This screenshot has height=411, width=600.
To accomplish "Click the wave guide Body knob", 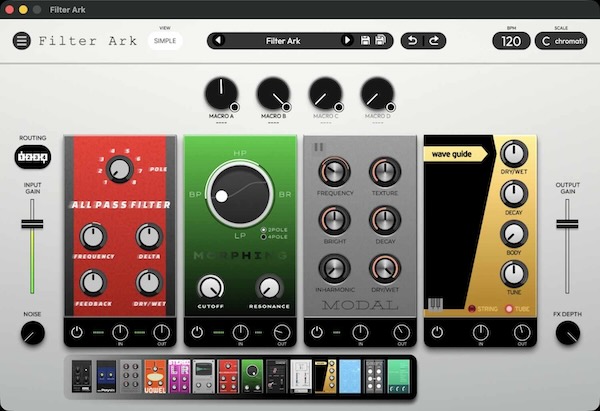I will pyautogui.click(x=514, y=234).
